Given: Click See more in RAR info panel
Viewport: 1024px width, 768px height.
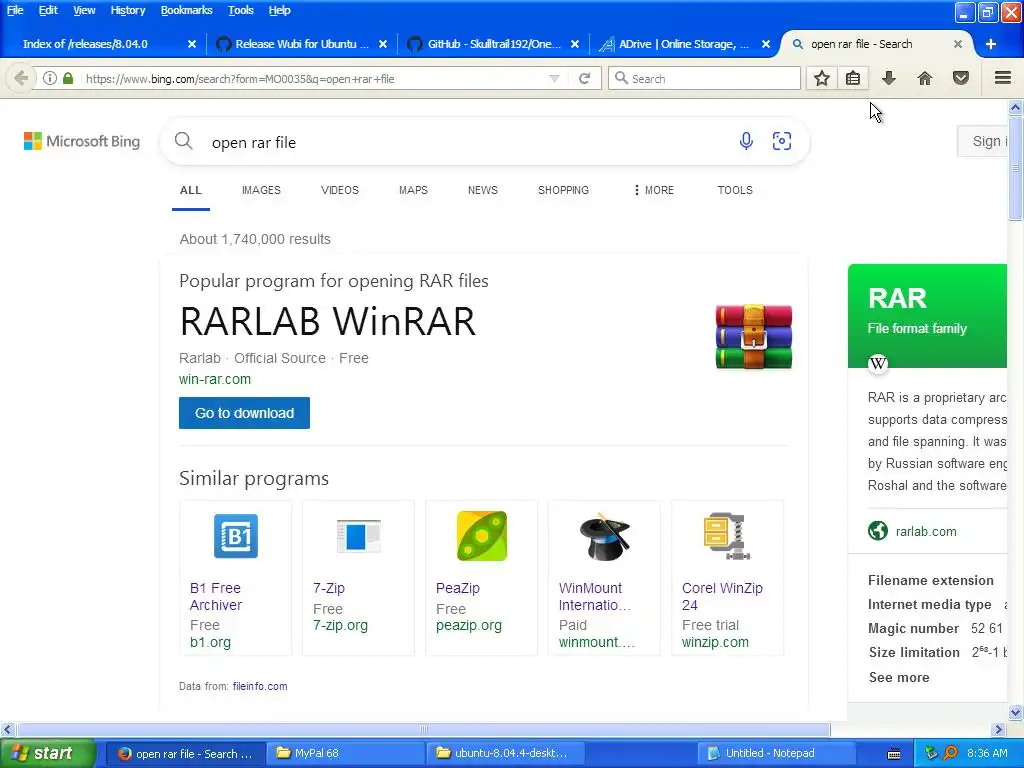Looking at the screenshot, I should [x=899, y=677].
